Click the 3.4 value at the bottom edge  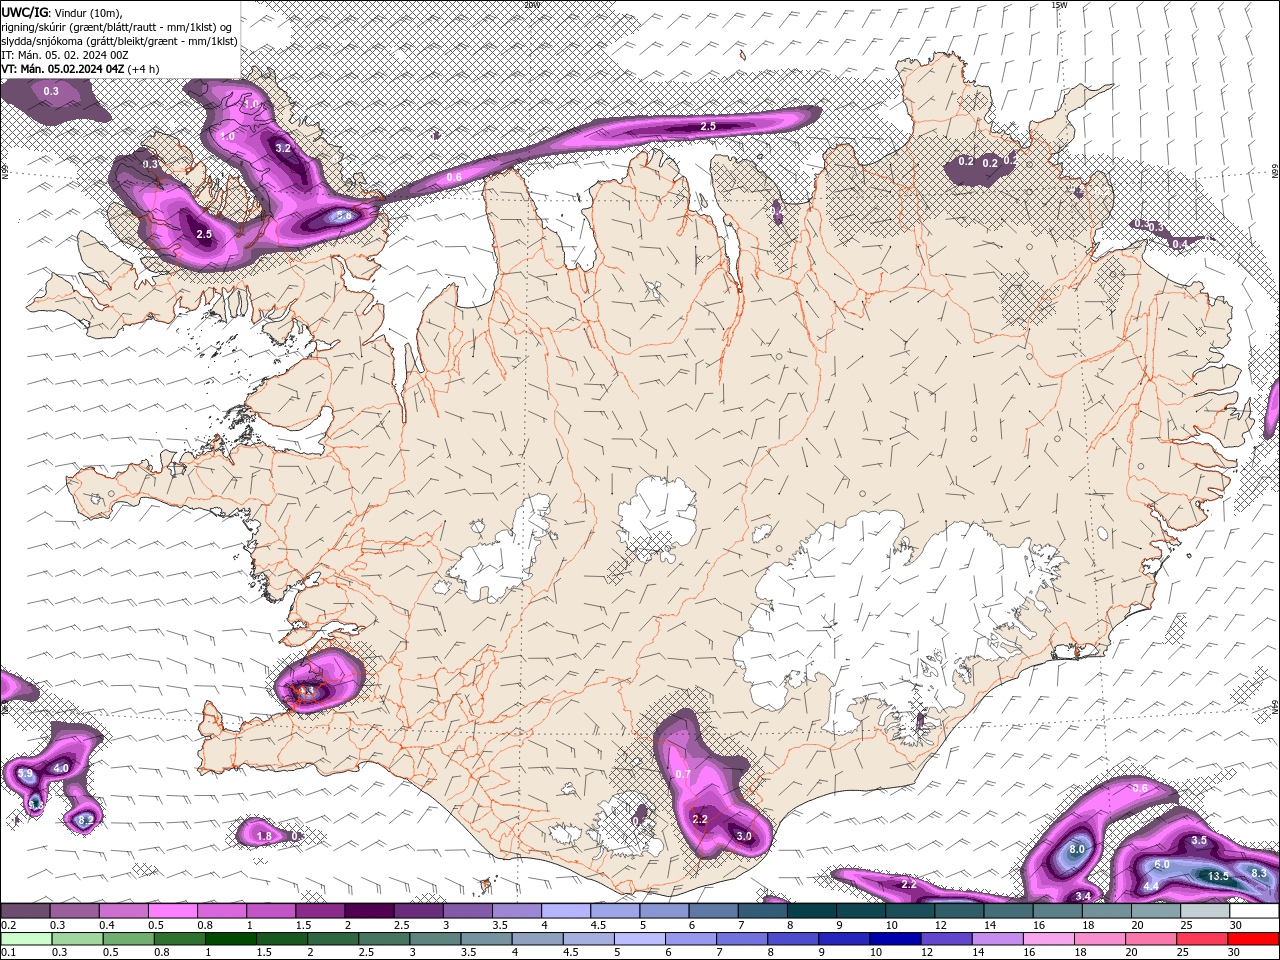[1083, 896]
